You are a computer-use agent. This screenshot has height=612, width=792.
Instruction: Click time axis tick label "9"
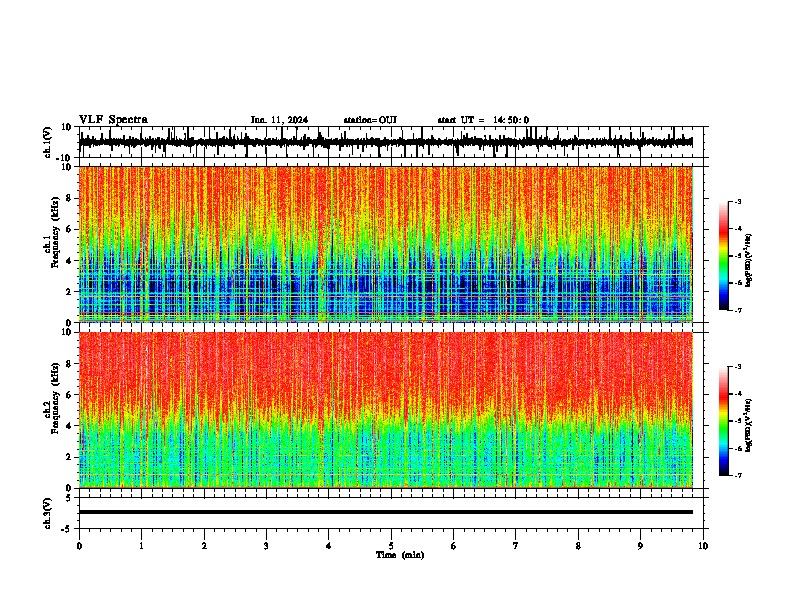(x=640, y=546)
